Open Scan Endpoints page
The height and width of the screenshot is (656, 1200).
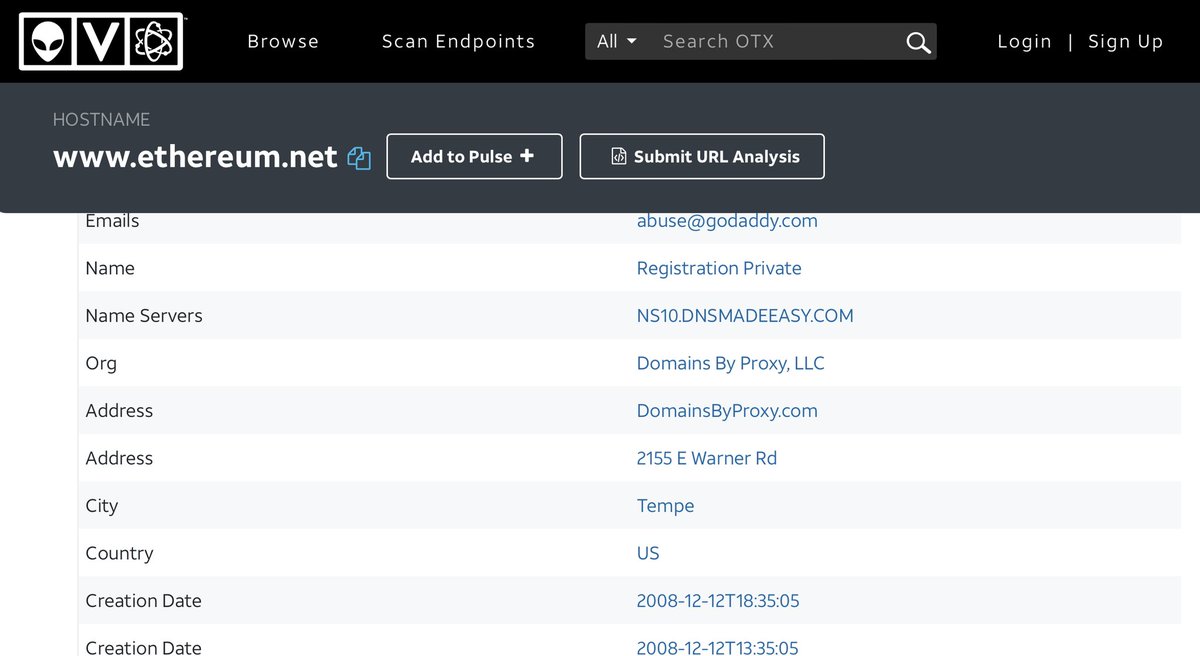click(x=458, y=42)
